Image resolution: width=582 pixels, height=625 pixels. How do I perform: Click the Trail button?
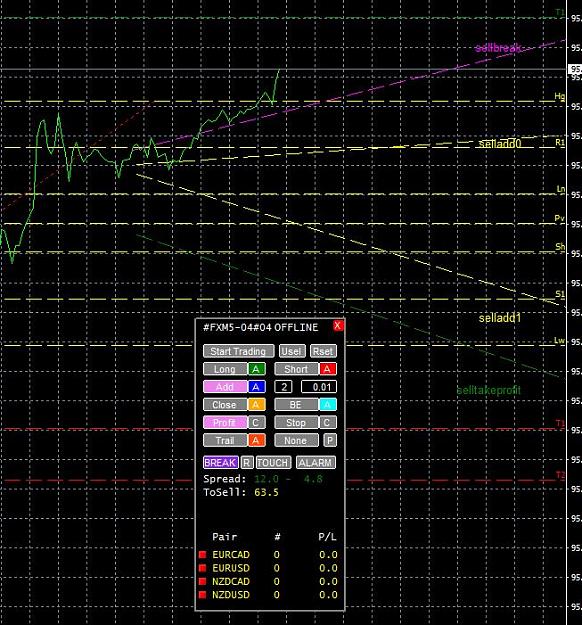pos(225,440)
